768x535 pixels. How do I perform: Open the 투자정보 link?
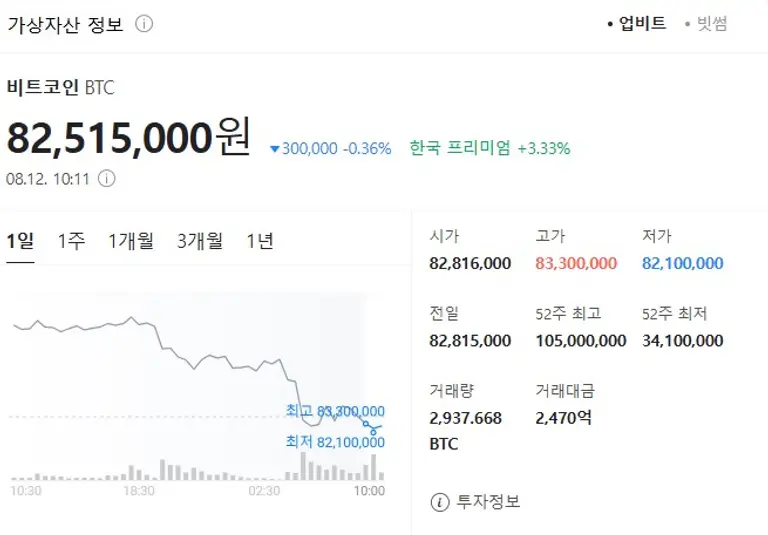pyautogui.click(x=488, y=502)
